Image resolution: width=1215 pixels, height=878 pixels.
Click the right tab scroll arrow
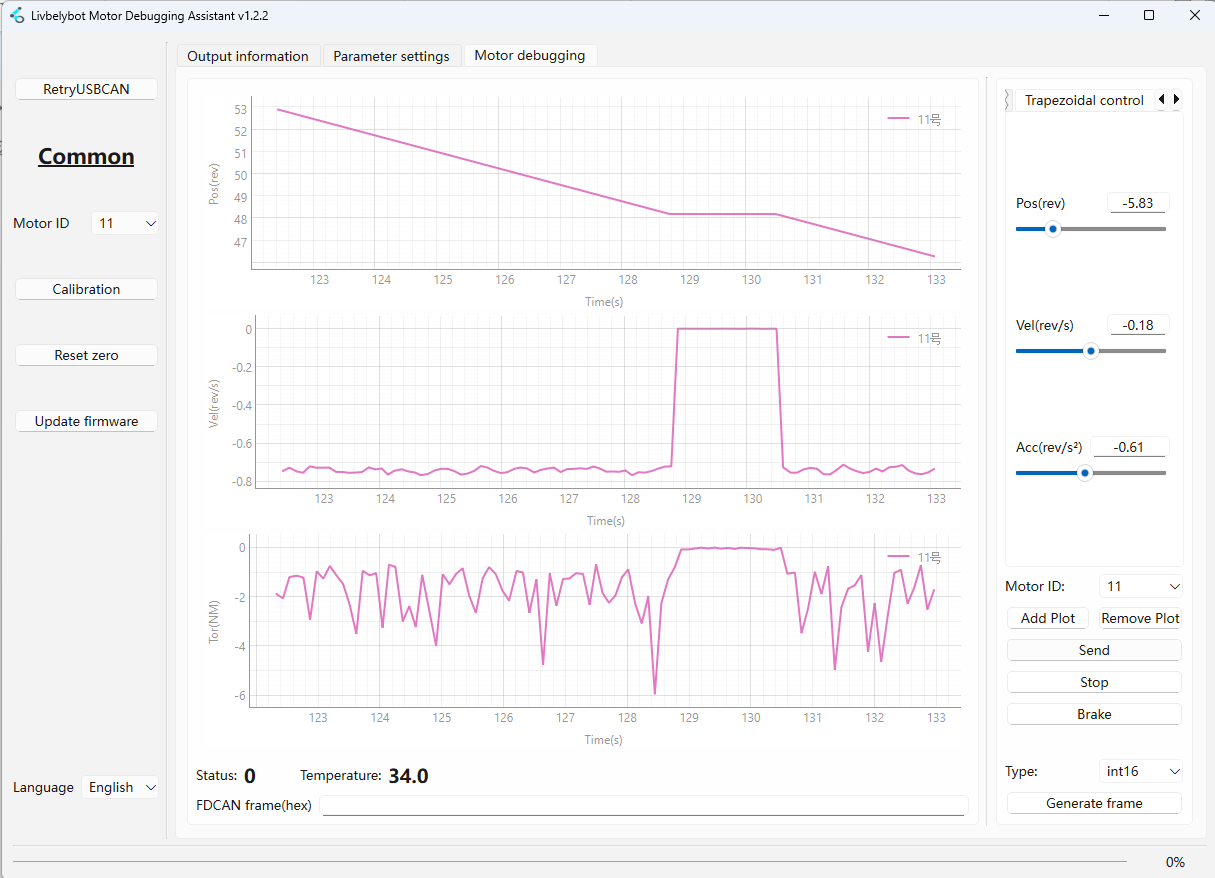coord(1176,99)
